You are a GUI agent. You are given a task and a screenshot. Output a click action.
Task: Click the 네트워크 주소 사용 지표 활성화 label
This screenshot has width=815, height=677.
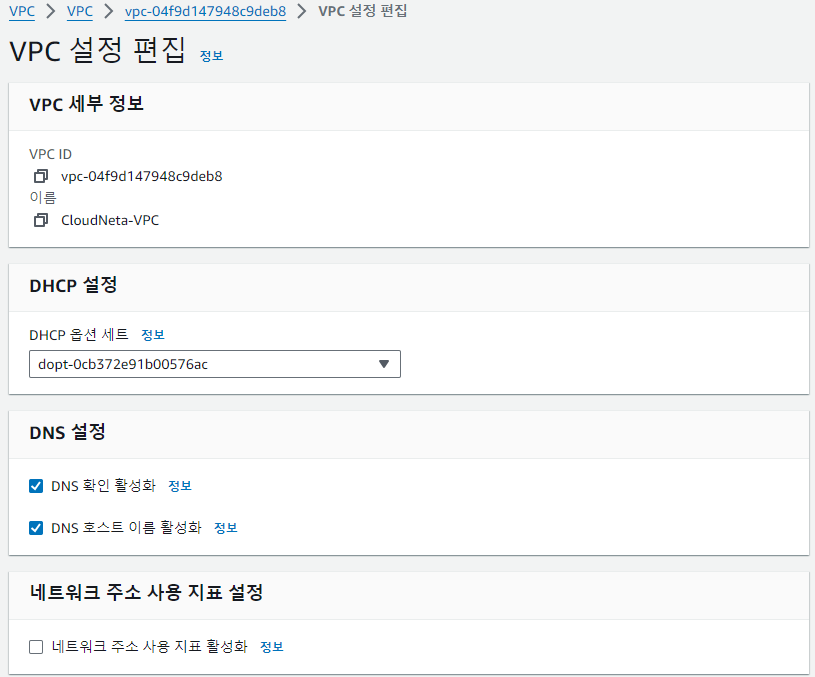(149, 647)
